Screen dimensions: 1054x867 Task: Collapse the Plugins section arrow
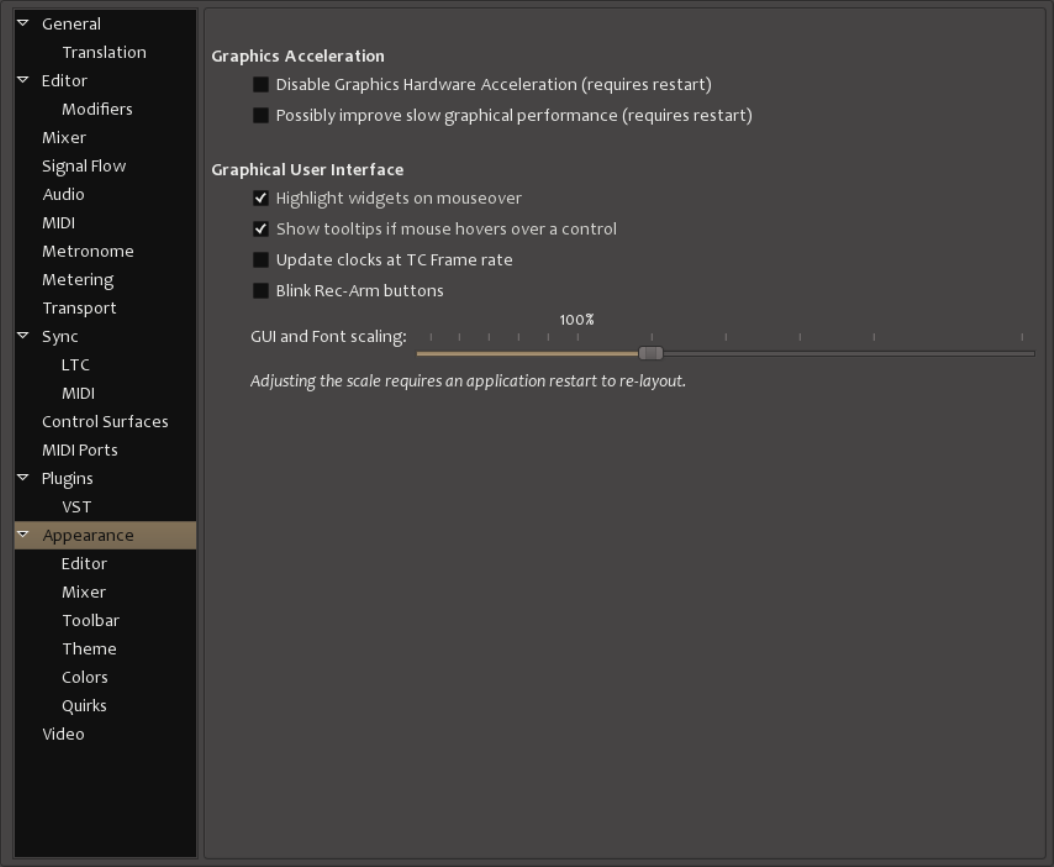pos(23,478)
